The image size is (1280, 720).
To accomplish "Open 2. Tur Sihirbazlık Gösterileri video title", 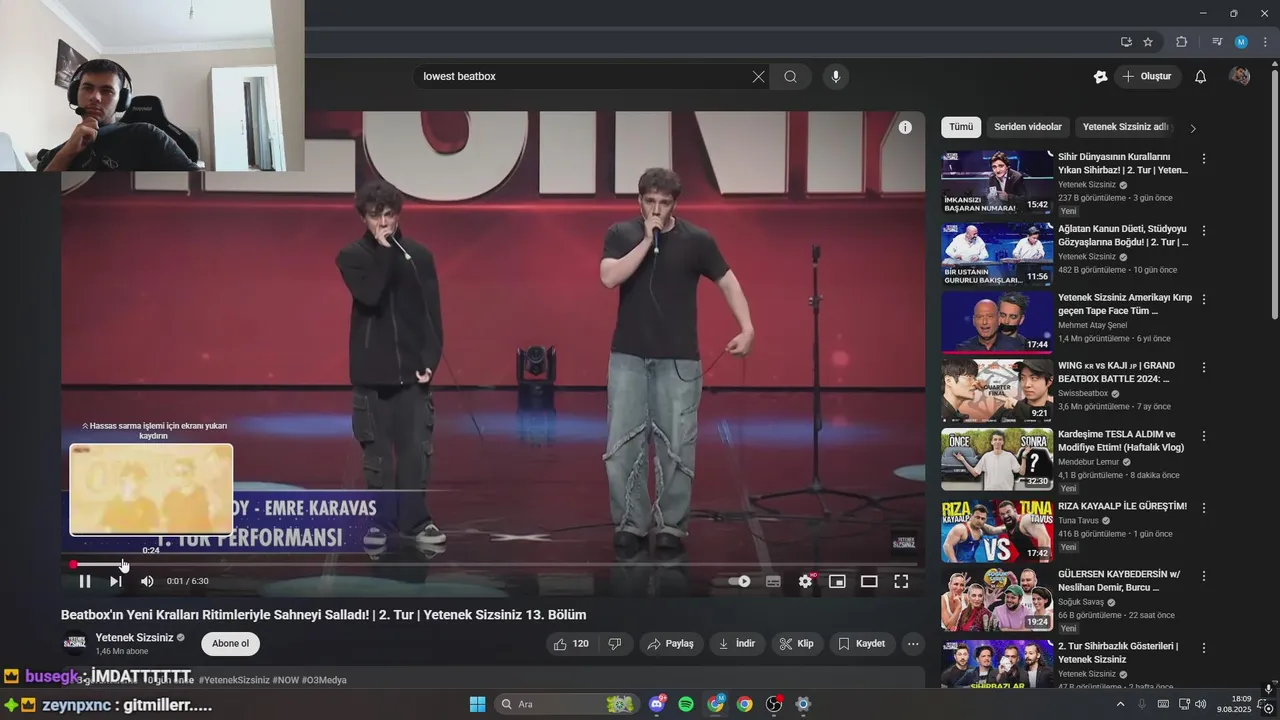I will click(x=1118, y=653).
